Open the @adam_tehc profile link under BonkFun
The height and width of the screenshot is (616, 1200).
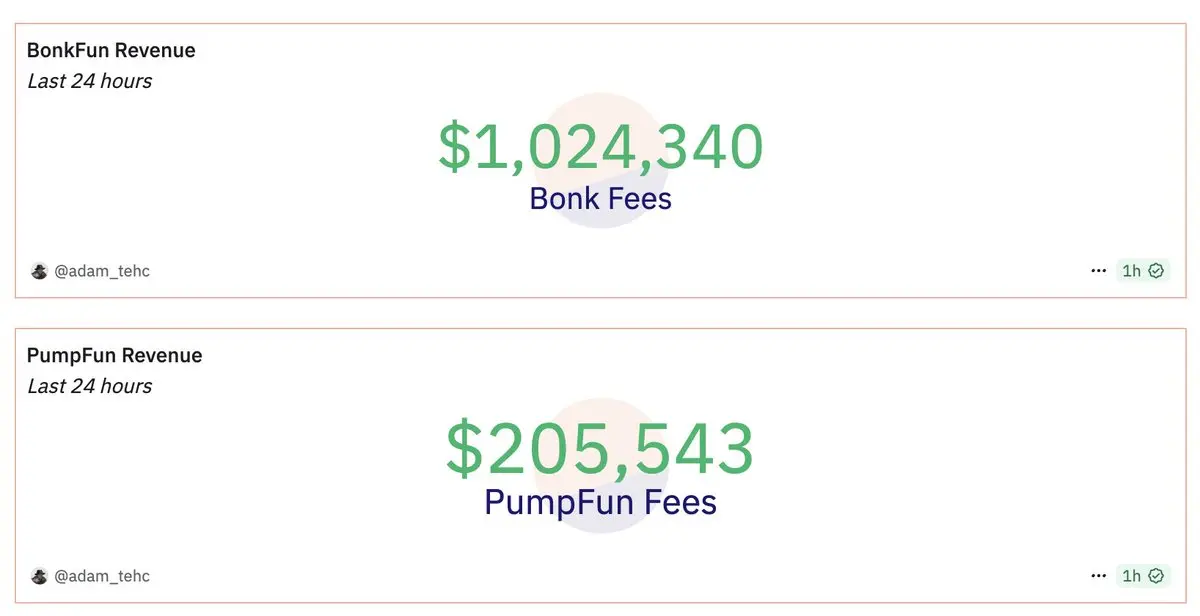(x=102, y=271)
